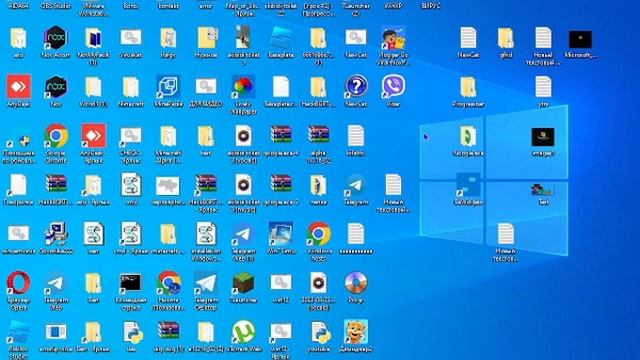Open the NewCat shortcut with the blue question mark
This screenshot has height=360, width=640.
pyautogui.click(x=356, y=86)
